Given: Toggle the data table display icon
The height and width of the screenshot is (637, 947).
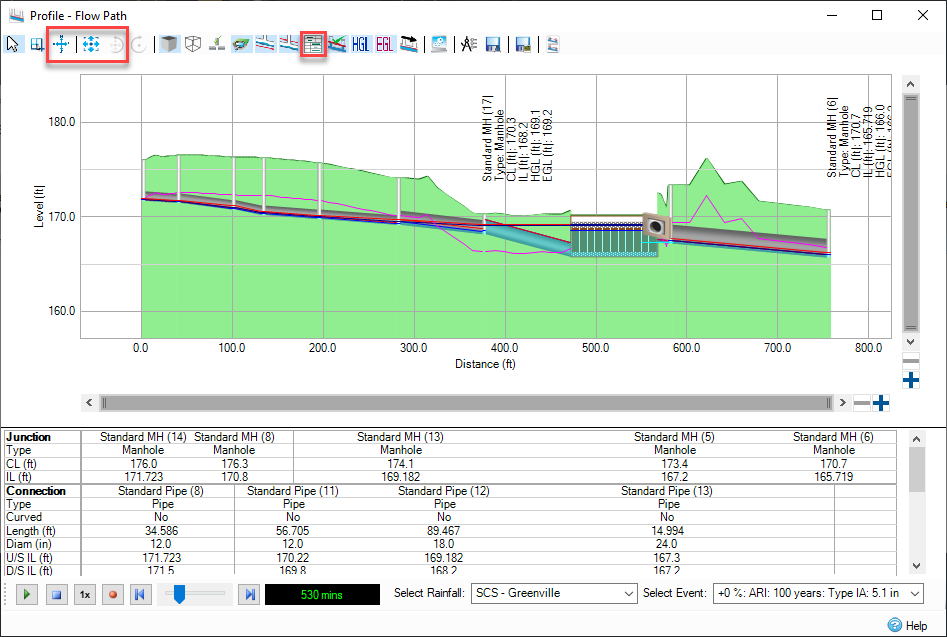Looking at the screenshot, I should pyautogui.click(x=313, y=44).
